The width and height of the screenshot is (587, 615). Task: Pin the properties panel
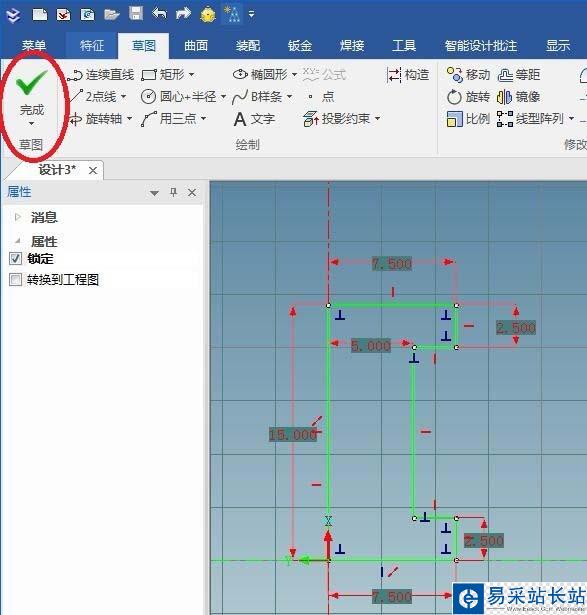point(173,192)
